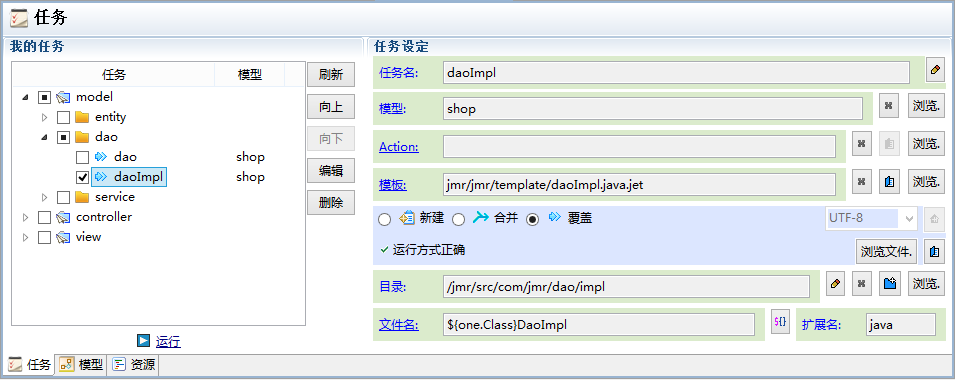Clear the Action field with its X icon
Screen dimensions: 955x380
[861, 144]
